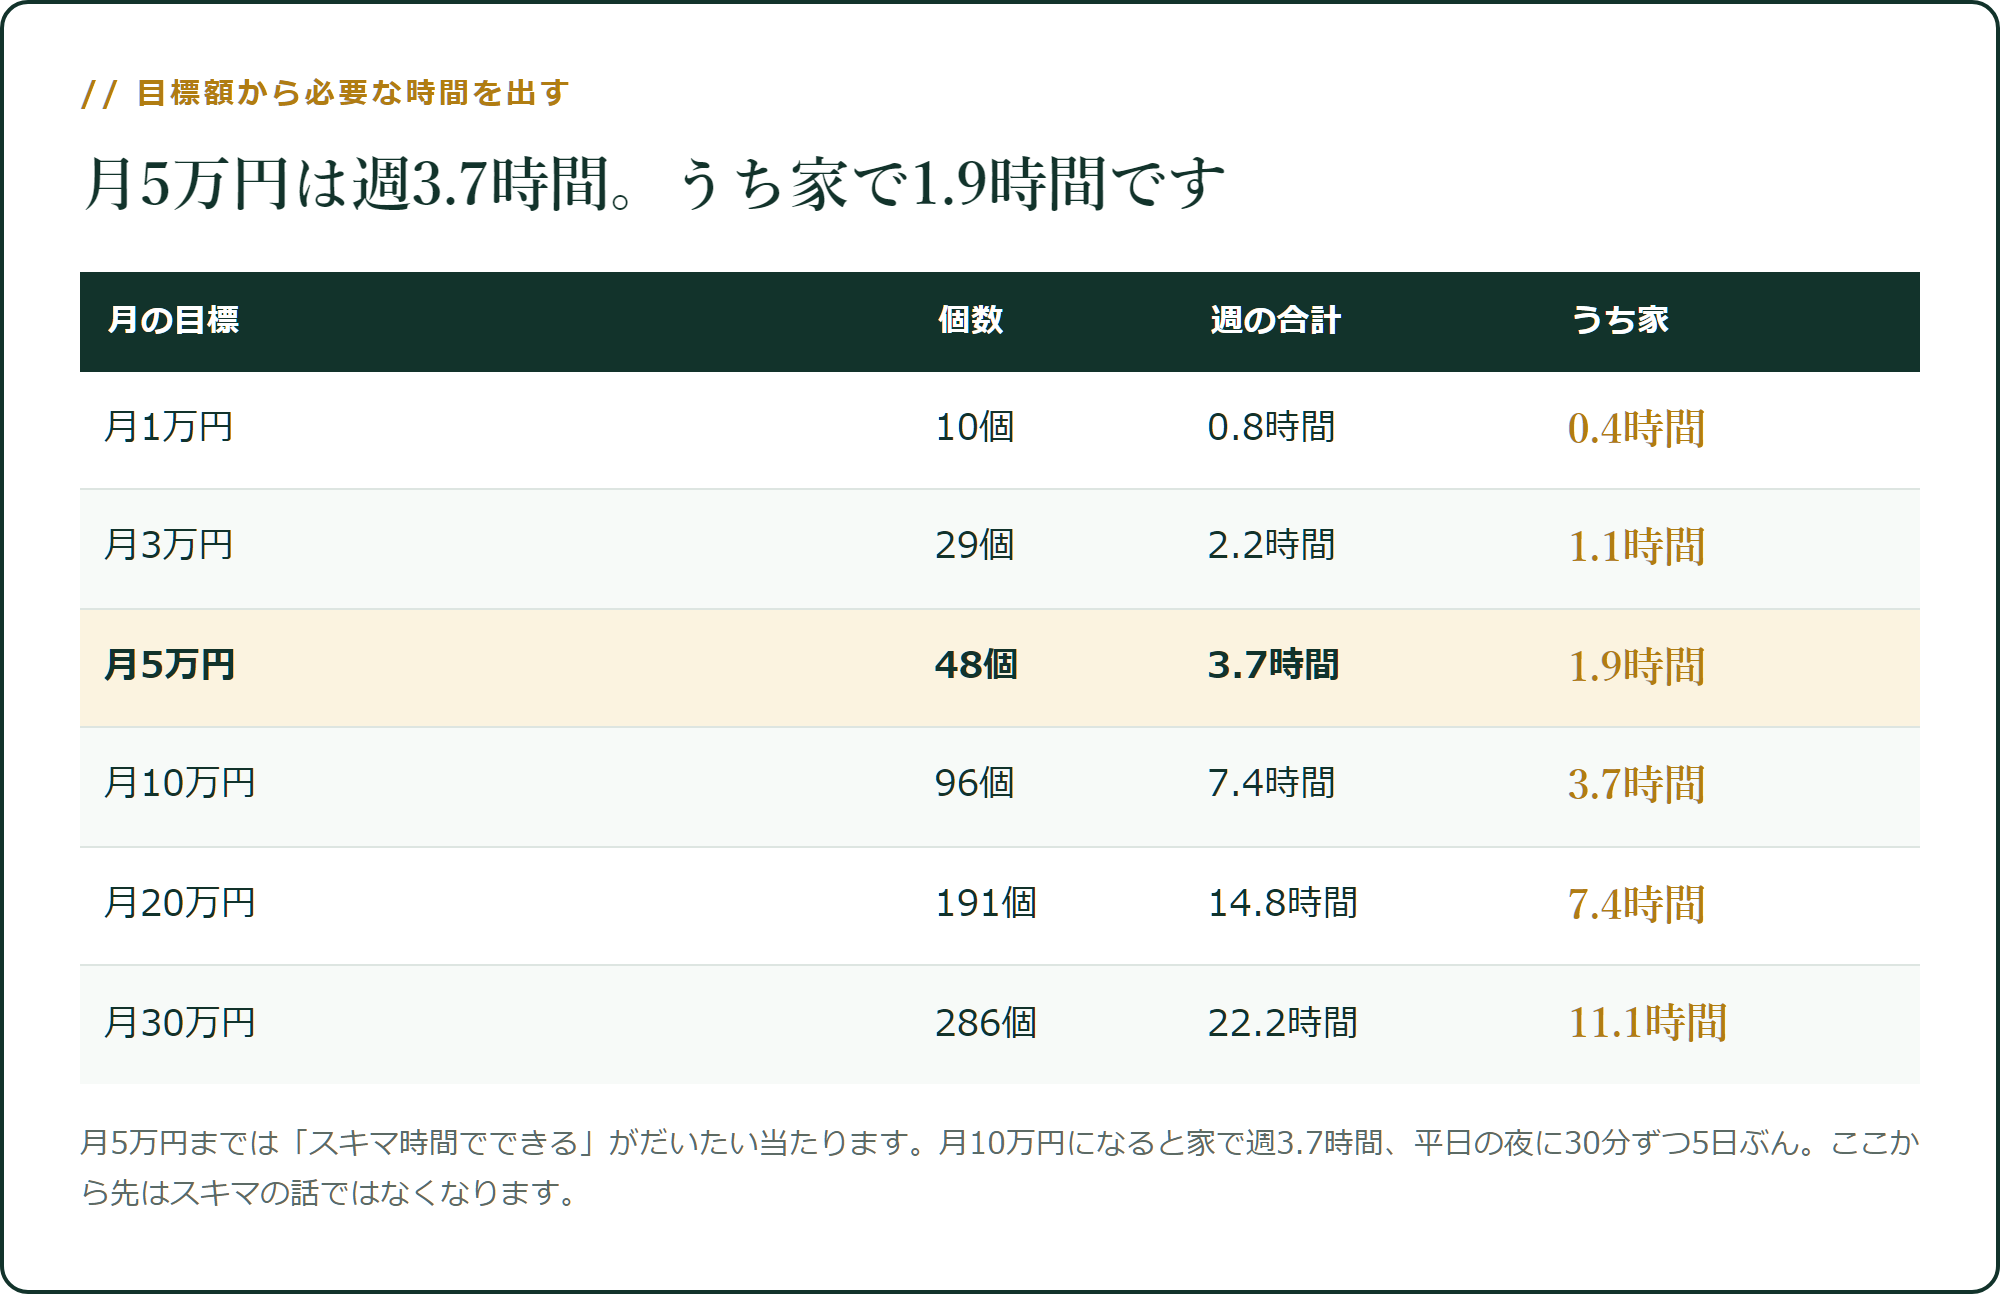Click the gold '0.4時間' value
Screen dimensions: 2000x1294
(x=1636, y=428)
